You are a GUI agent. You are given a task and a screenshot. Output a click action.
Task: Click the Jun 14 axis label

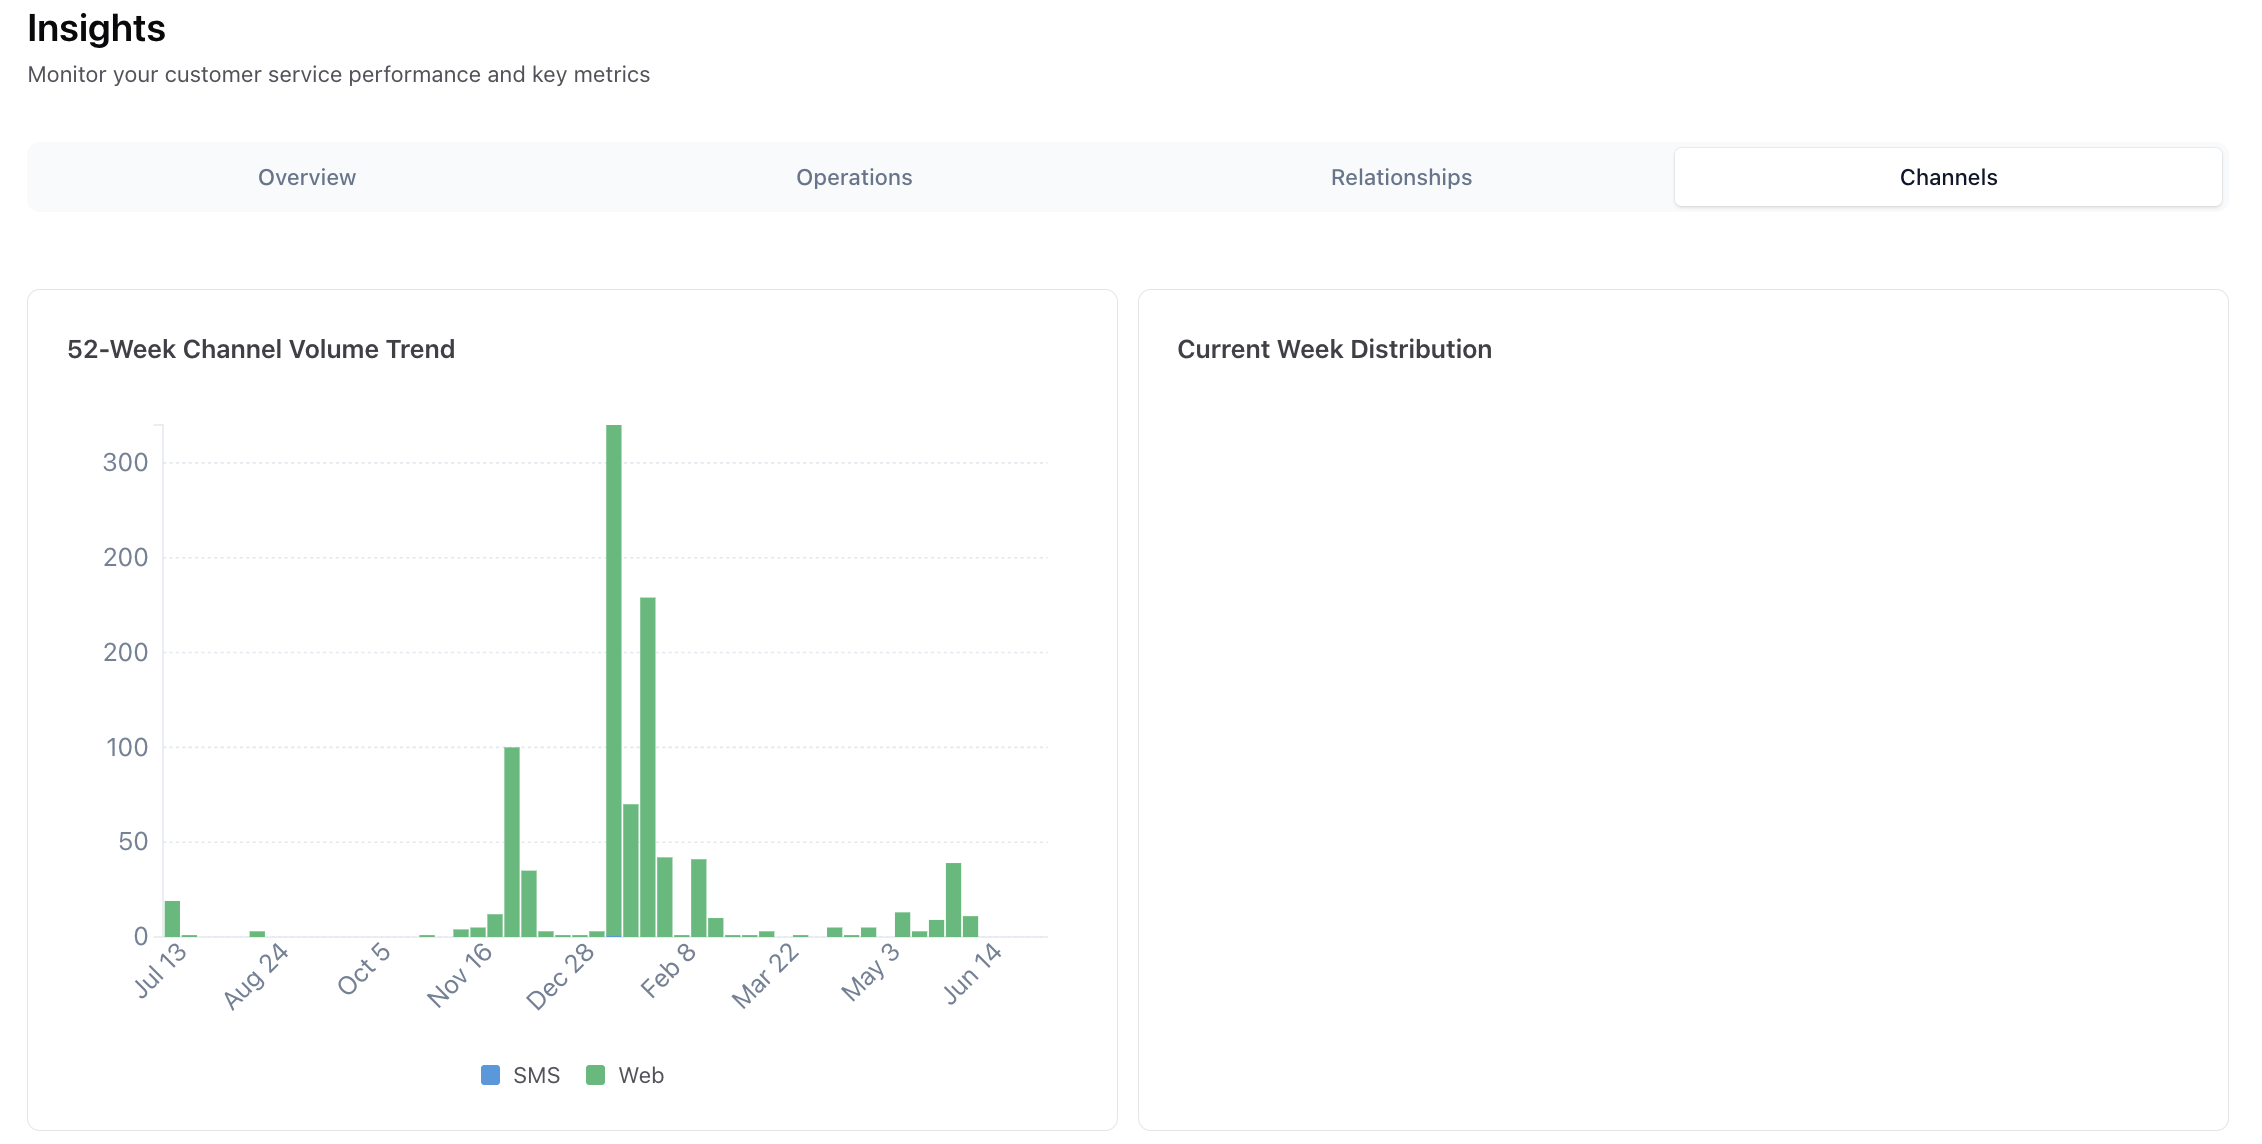pos(973,973)
